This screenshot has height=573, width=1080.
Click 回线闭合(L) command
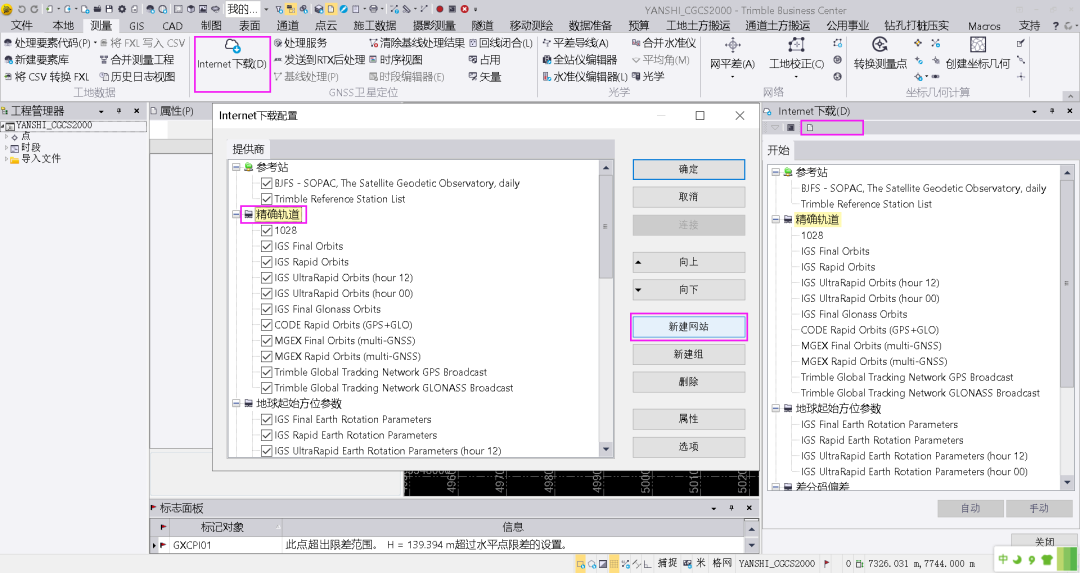click(501, 43)
